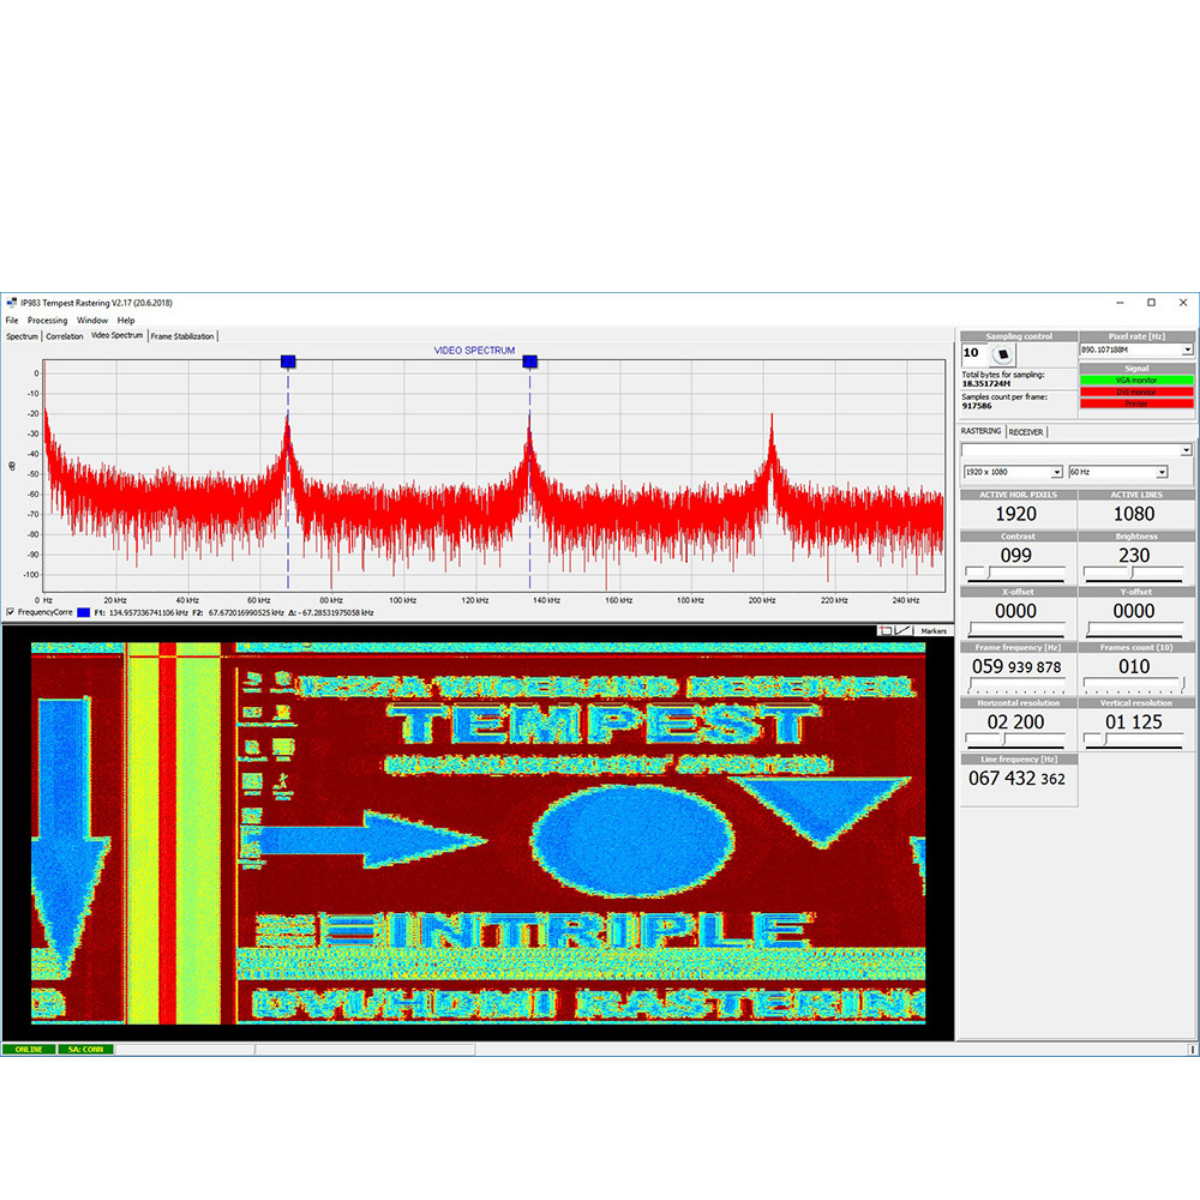Image resolution: width=1200 pixels, height=1200 pixels.
Task: Switch to the RECEIVER tab
Action: pyautogui.click(x=1026, y=432)
